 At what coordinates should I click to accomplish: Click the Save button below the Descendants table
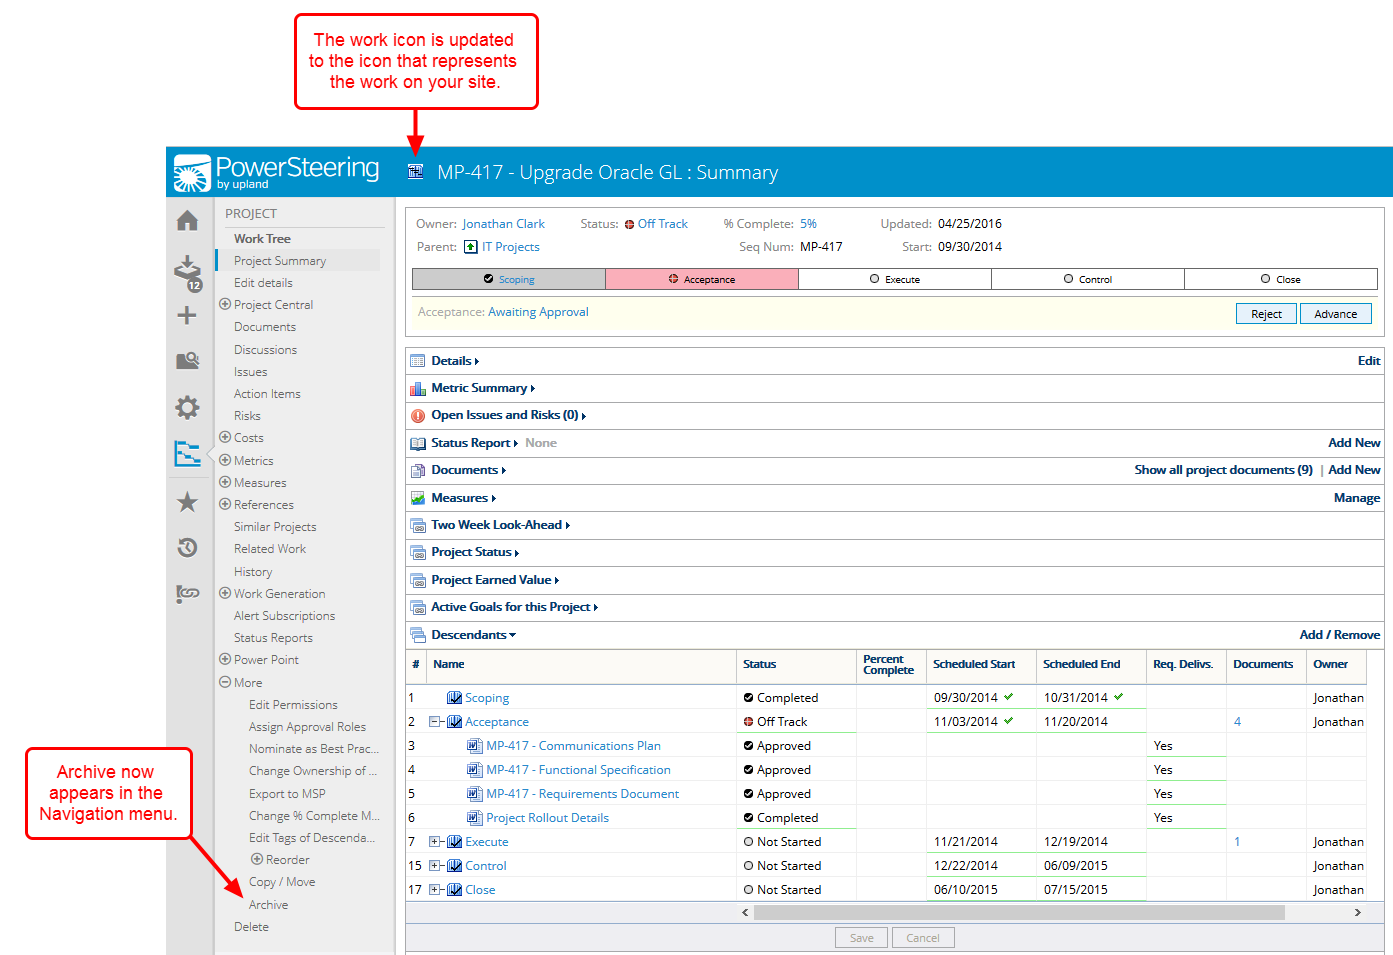pyautogui.click(x=861, y=938)
